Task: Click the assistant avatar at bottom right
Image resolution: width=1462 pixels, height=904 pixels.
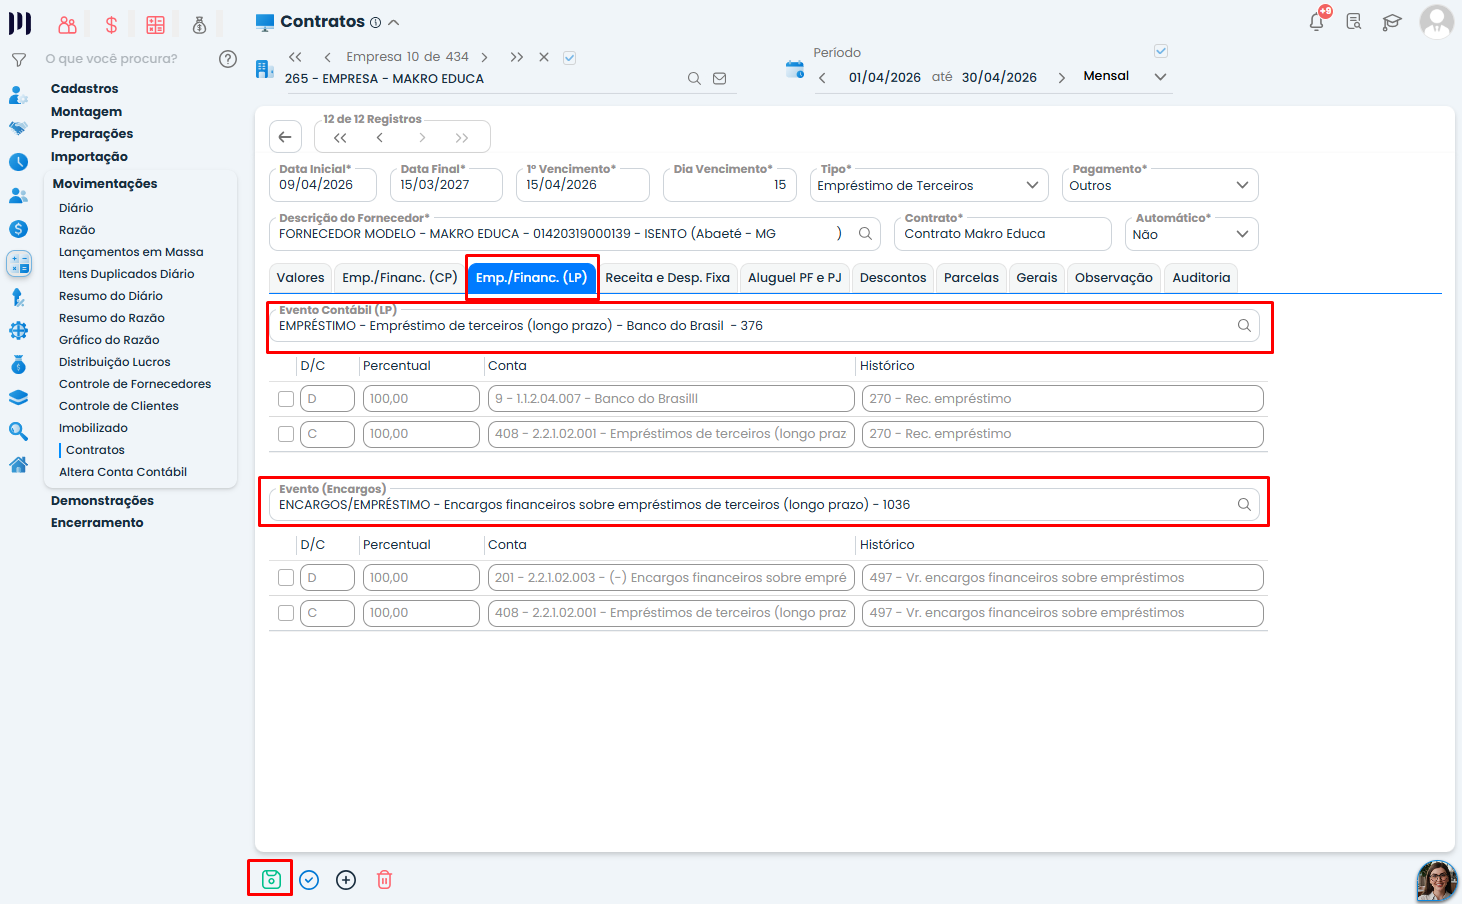Action: coord(1437,881)
